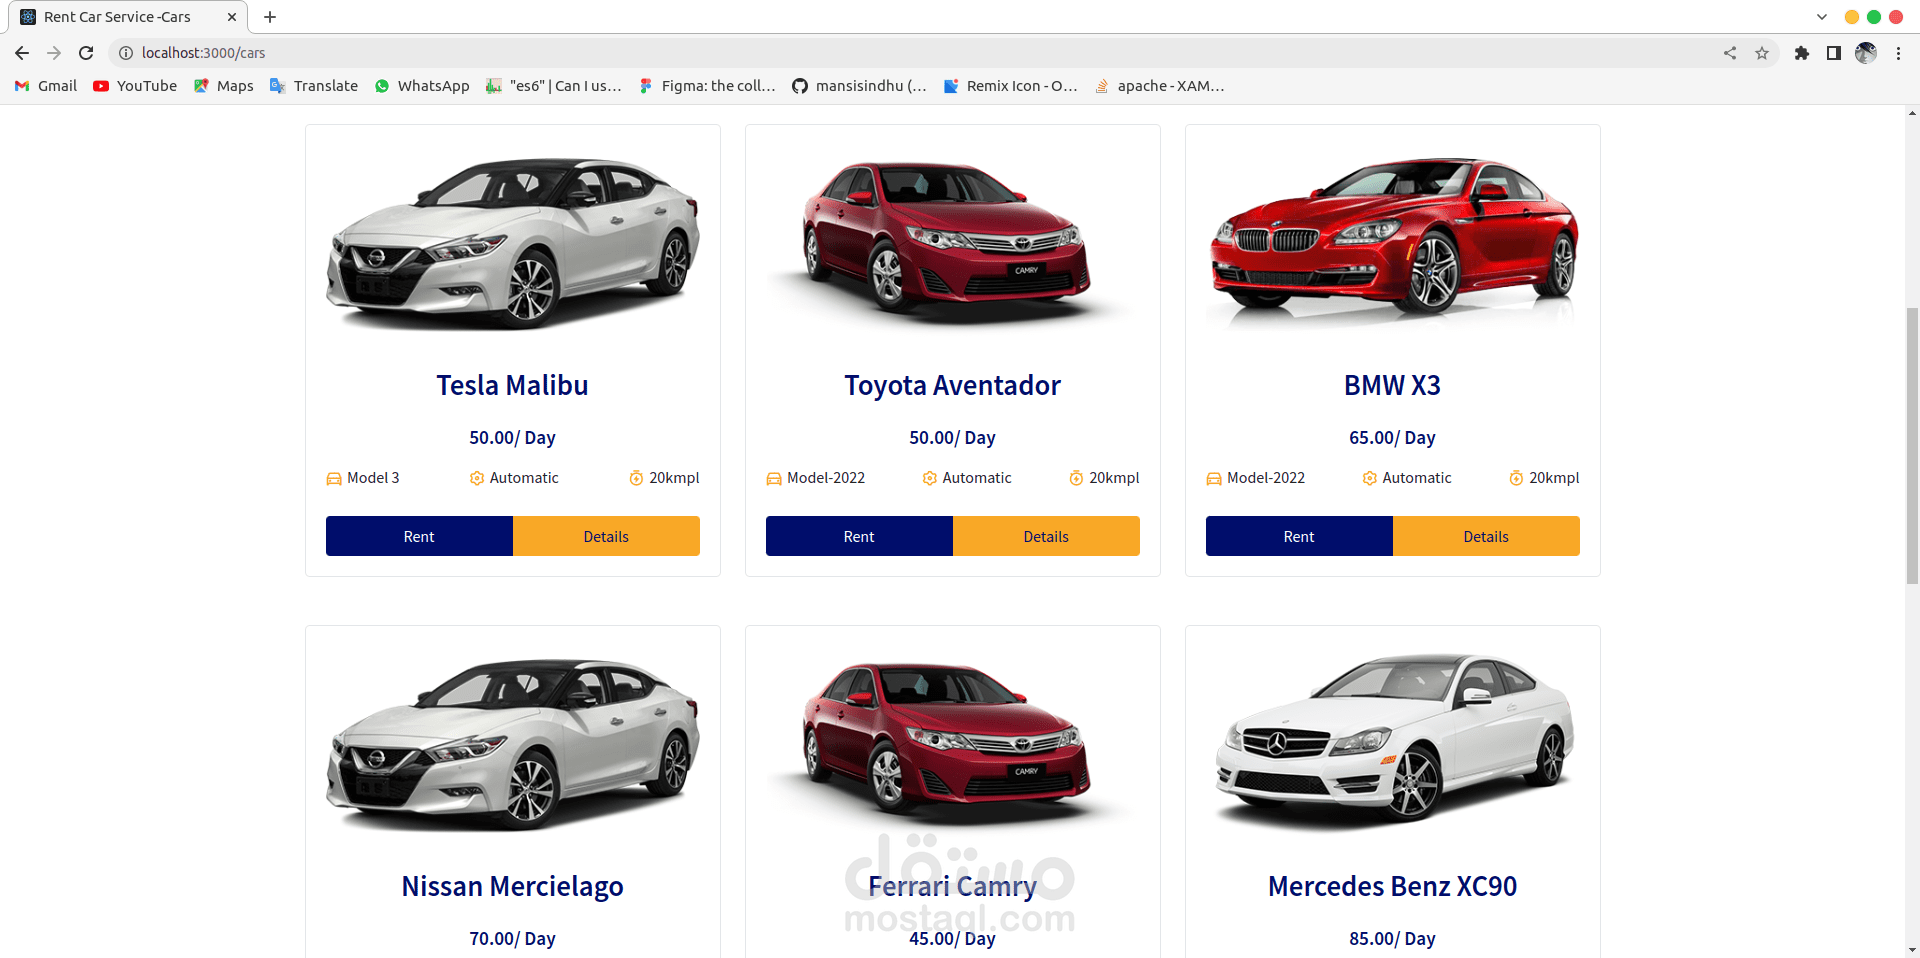Click the share page icon
This screenshot has height=958, width=1920.
coord(1730,53)
